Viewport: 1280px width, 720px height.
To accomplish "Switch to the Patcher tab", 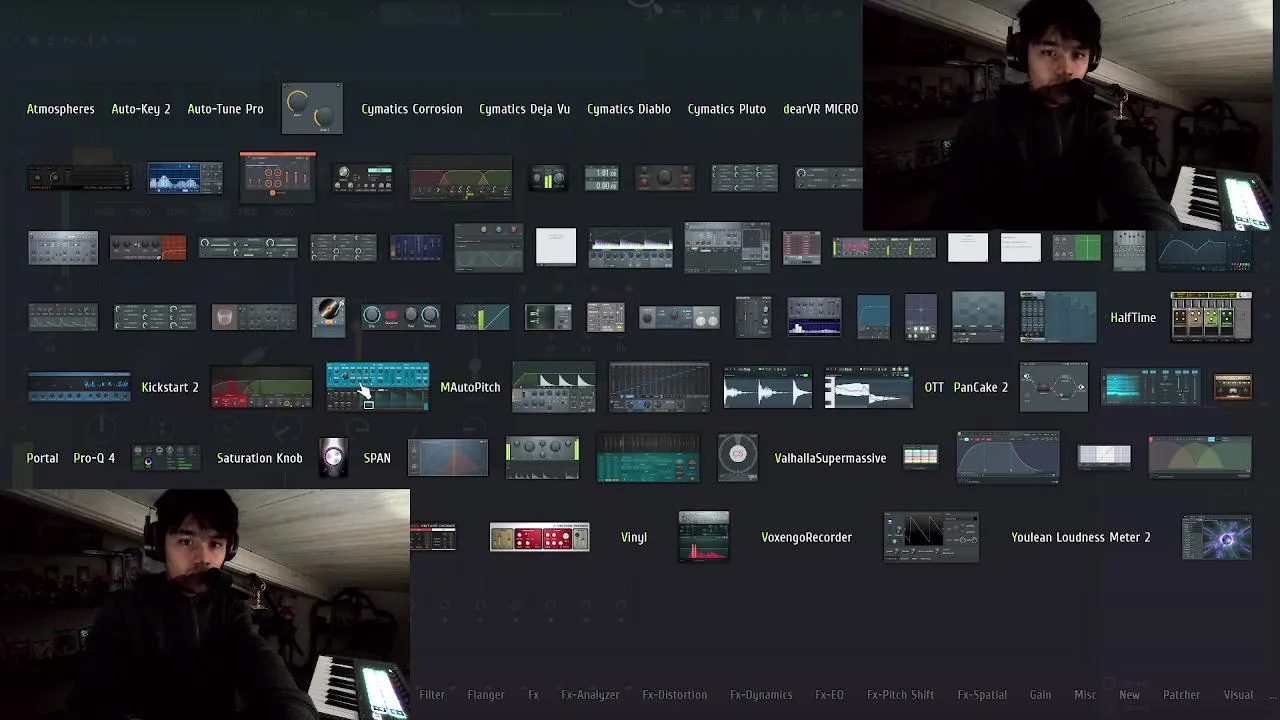I will (1181, 695).
